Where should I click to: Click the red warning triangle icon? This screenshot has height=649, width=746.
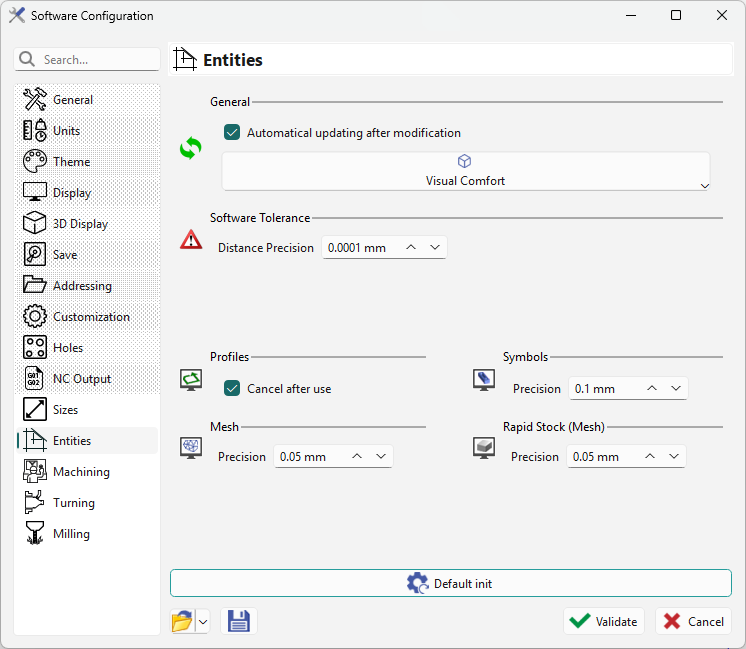[190, 240]
